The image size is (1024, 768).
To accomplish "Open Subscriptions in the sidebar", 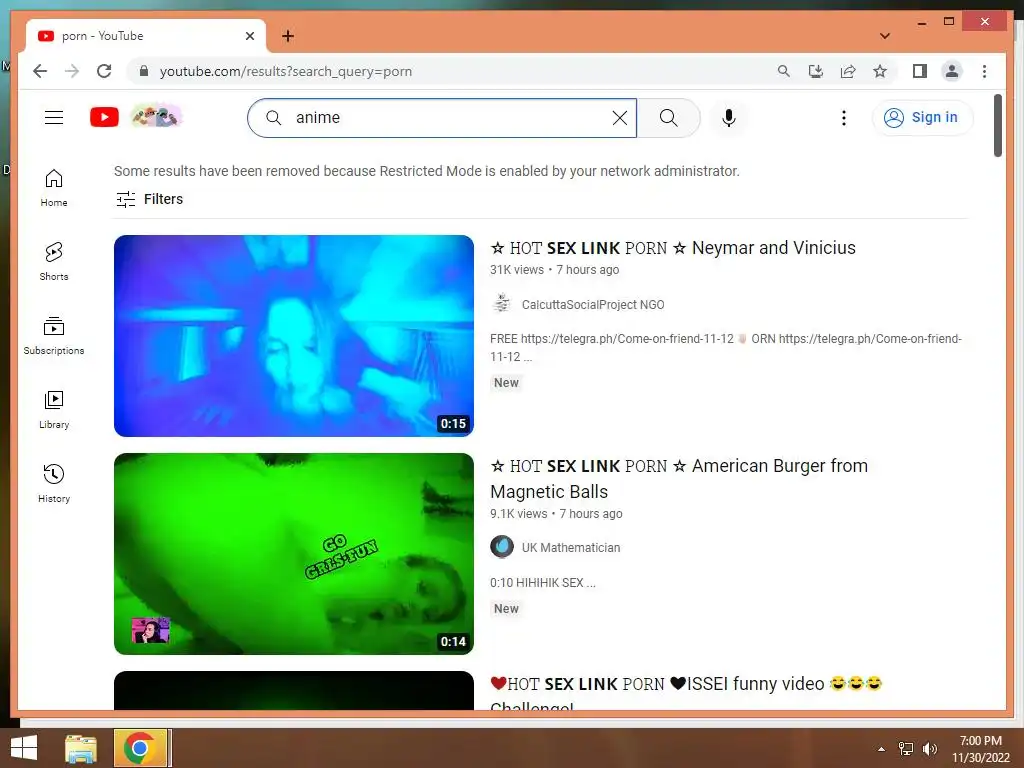I will coord(54,336).
